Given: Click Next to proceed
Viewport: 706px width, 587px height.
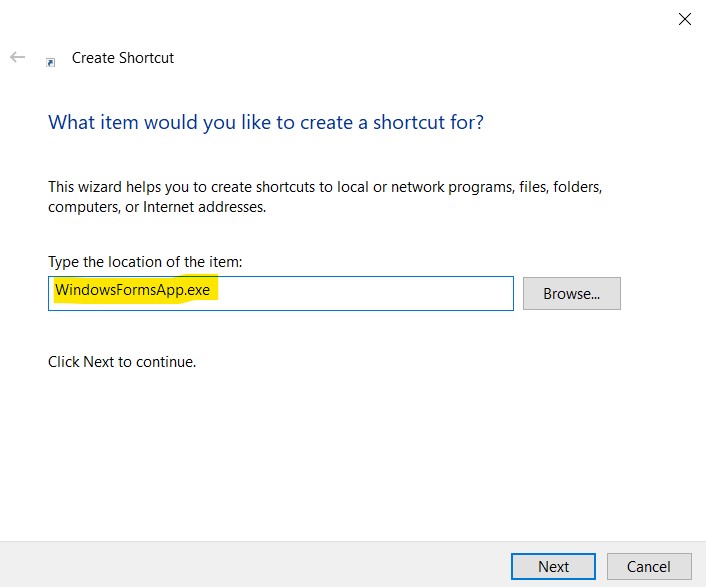Looking at the screenshot, I should (x=553, y=566).
